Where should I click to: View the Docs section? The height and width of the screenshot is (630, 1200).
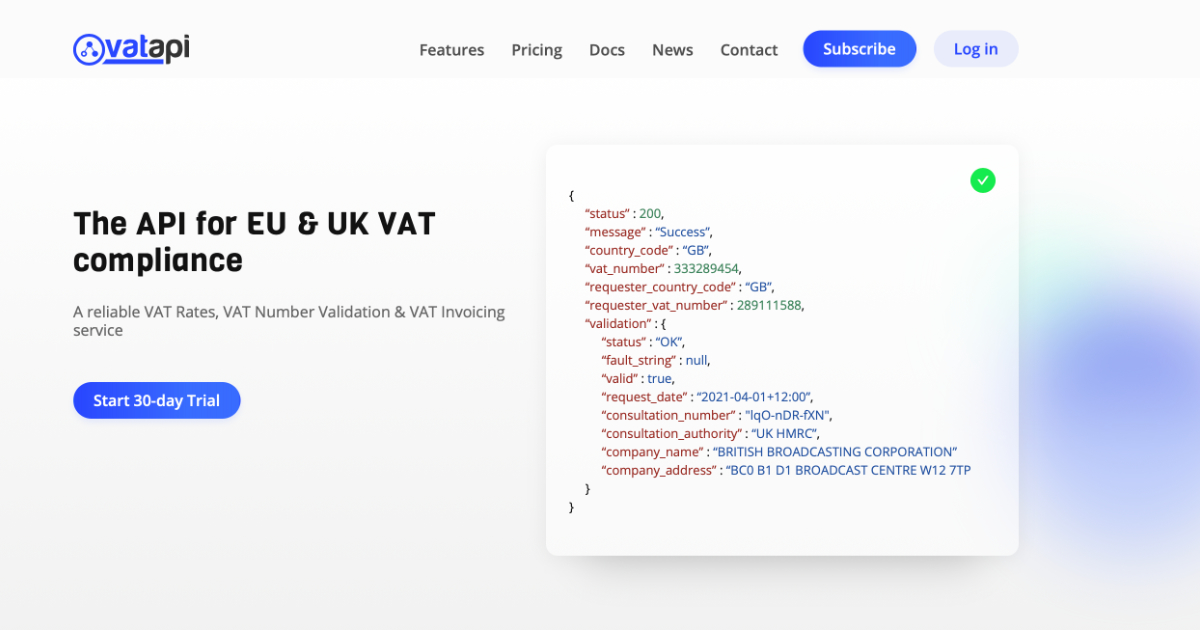click(606, 49)
